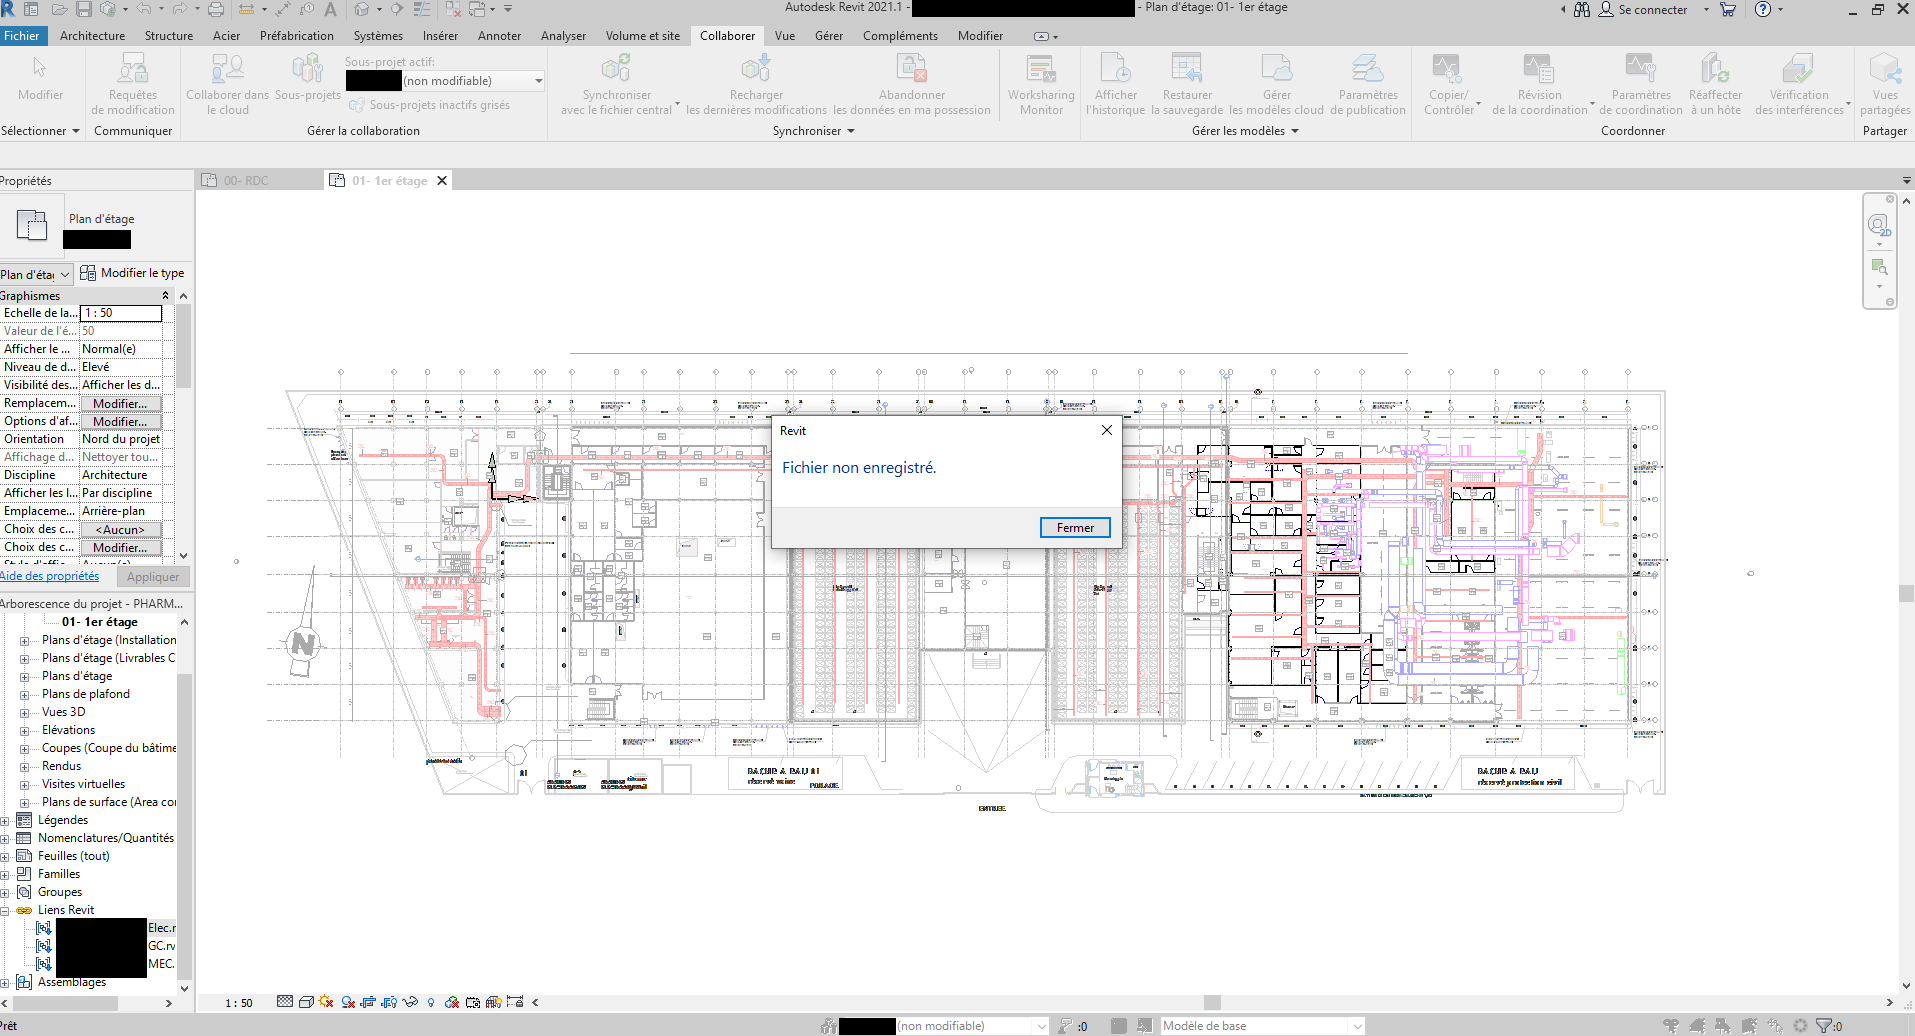
Task: Click the Workshating Monitor icon
Action: point(1040,84)
